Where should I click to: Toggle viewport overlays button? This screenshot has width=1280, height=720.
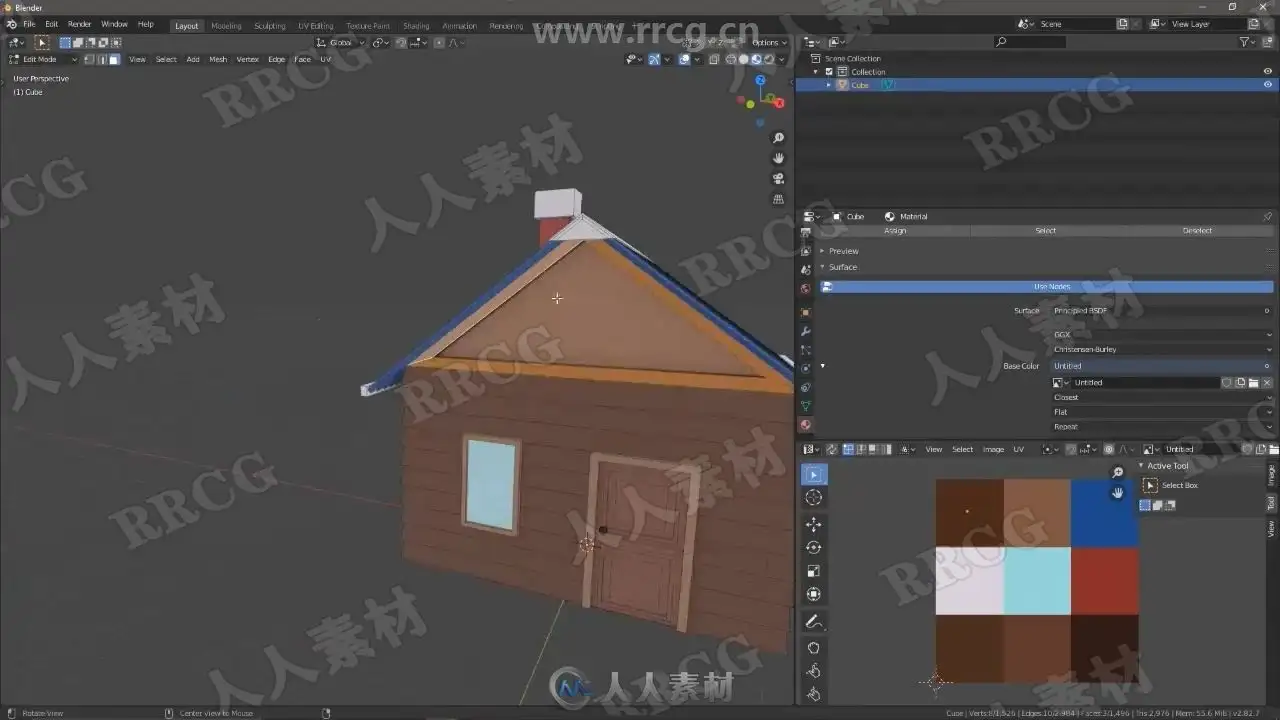[x=684, y=59]
